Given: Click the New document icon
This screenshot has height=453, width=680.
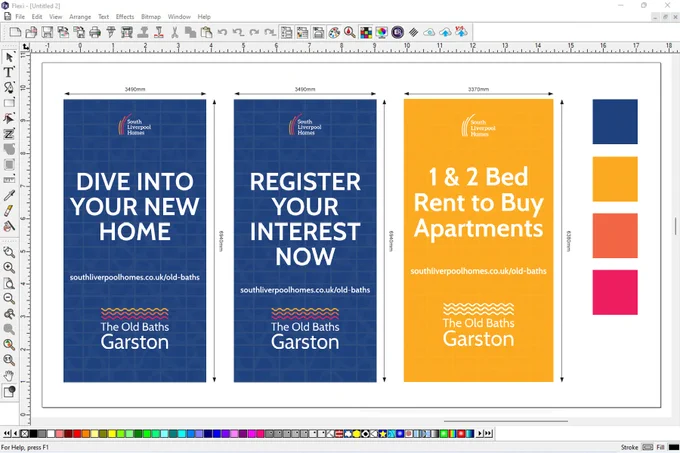Looking at the screenshot, I should click(x=15, y=32).
